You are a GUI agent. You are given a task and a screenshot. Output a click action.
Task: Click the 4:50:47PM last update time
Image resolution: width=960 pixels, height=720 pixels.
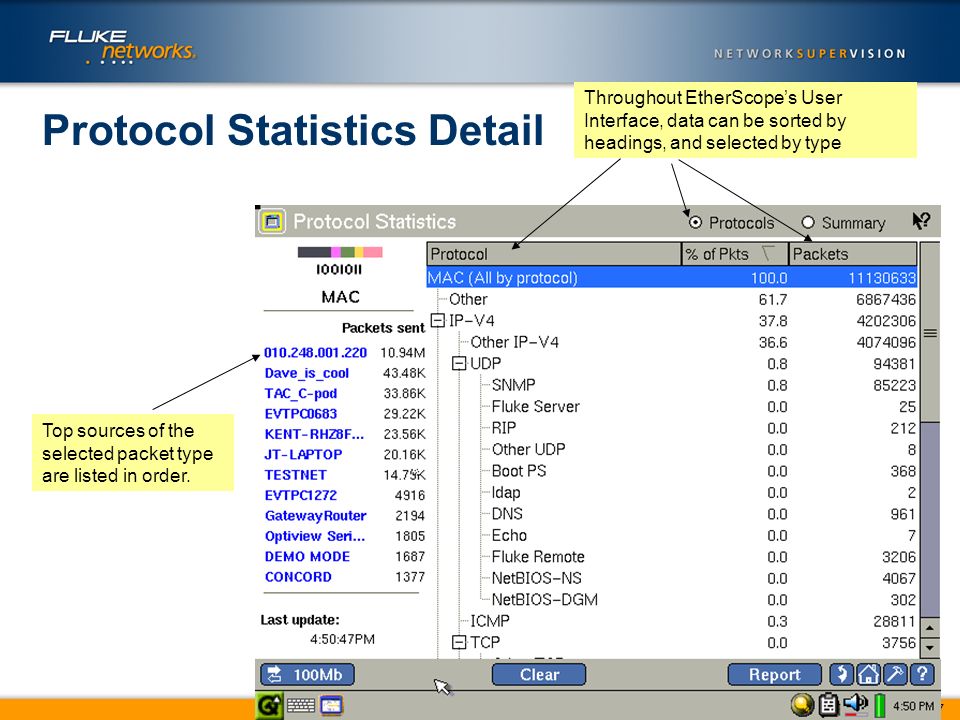coord(342,639)
